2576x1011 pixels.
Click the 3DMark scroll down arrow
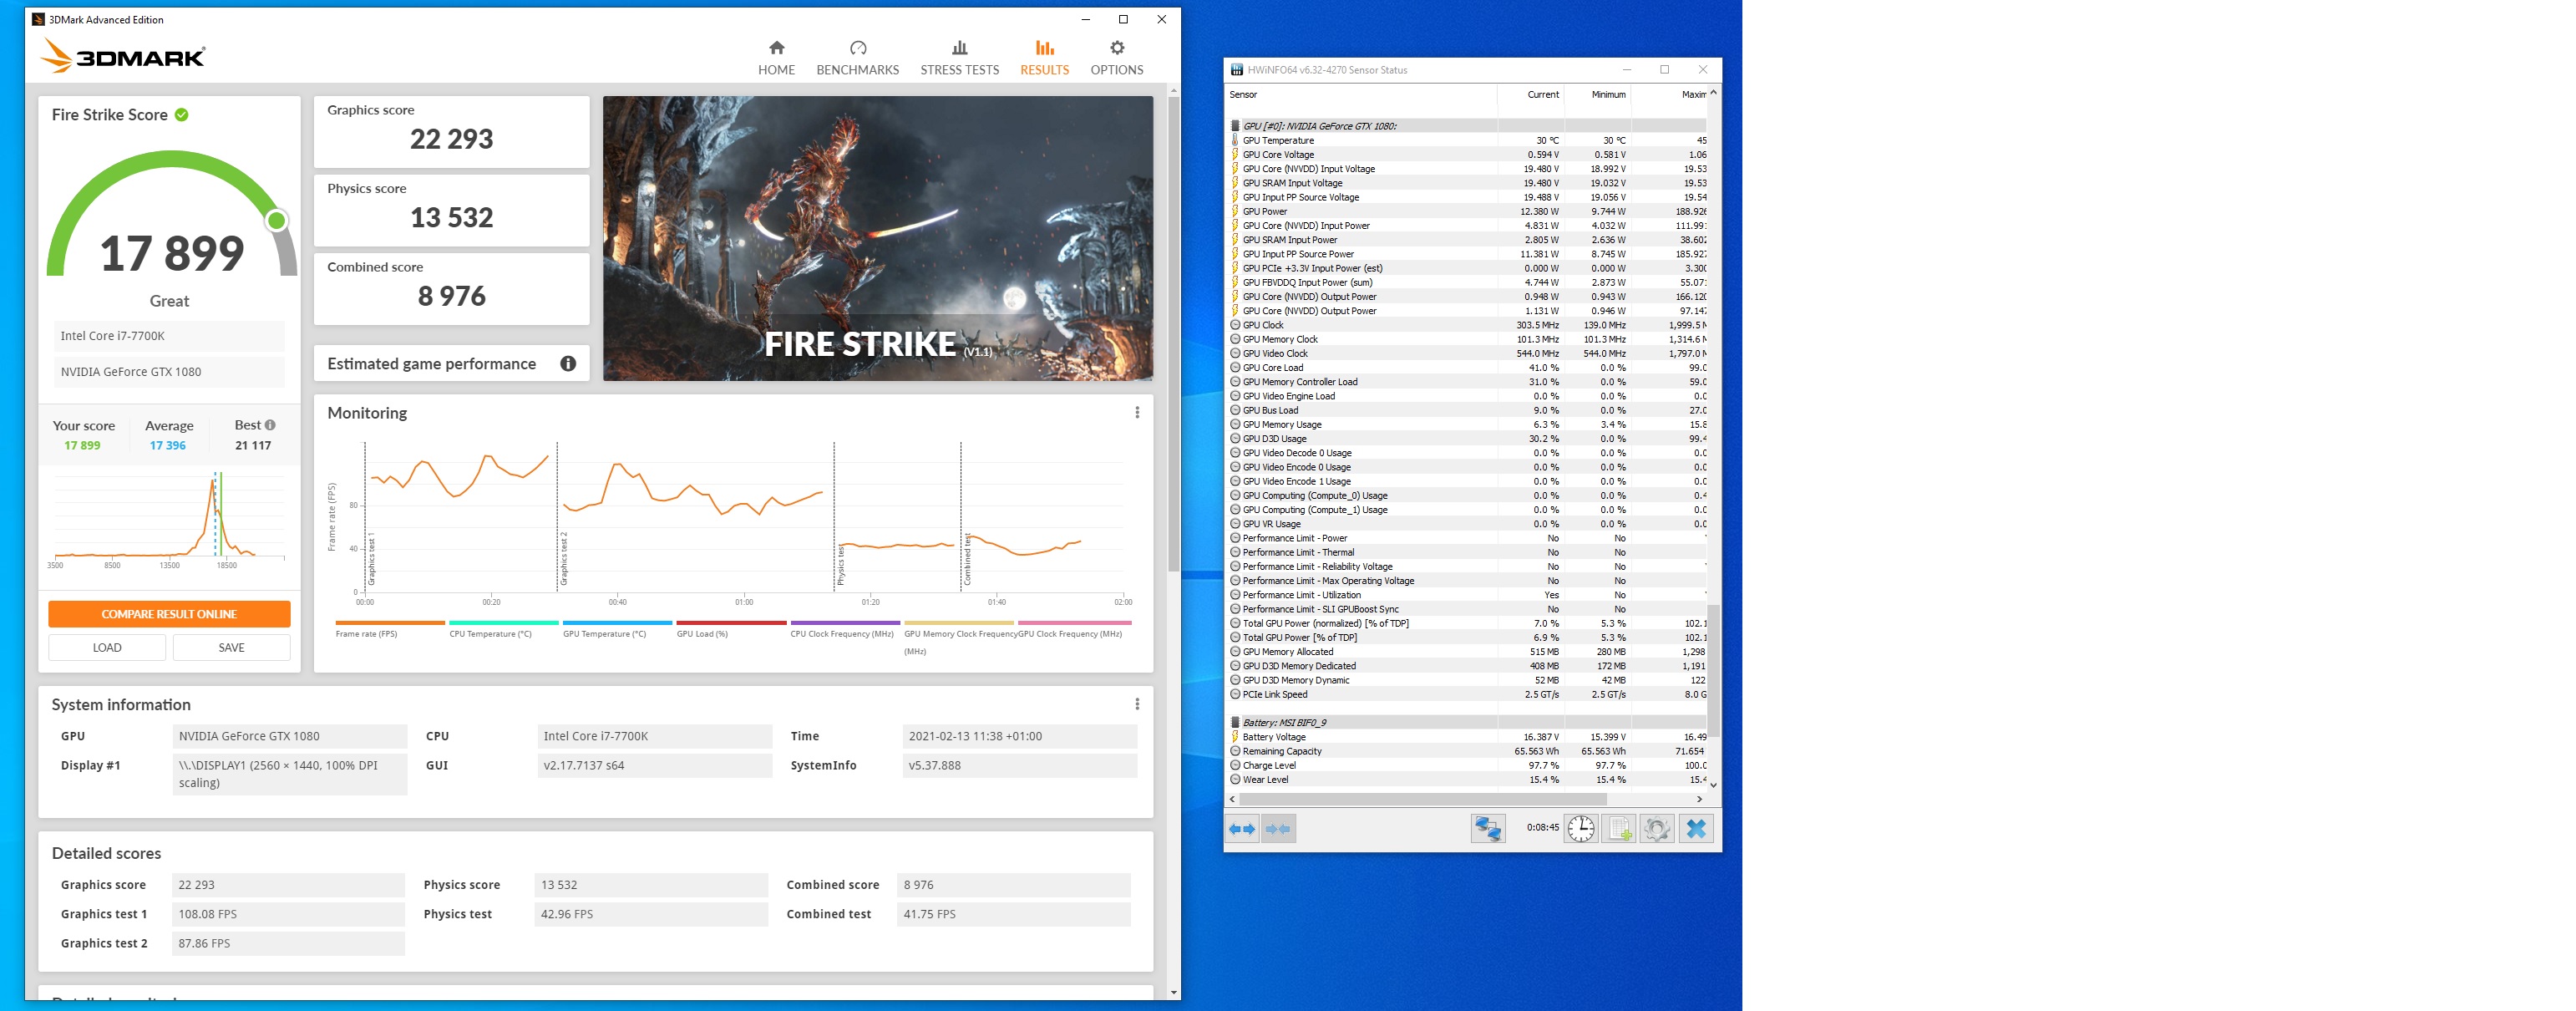pos(1173,993)
